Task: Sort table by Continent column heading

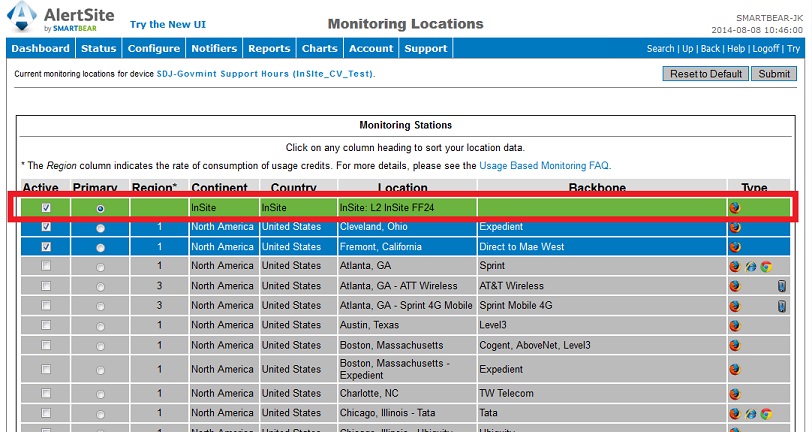Action: point(220,188)
